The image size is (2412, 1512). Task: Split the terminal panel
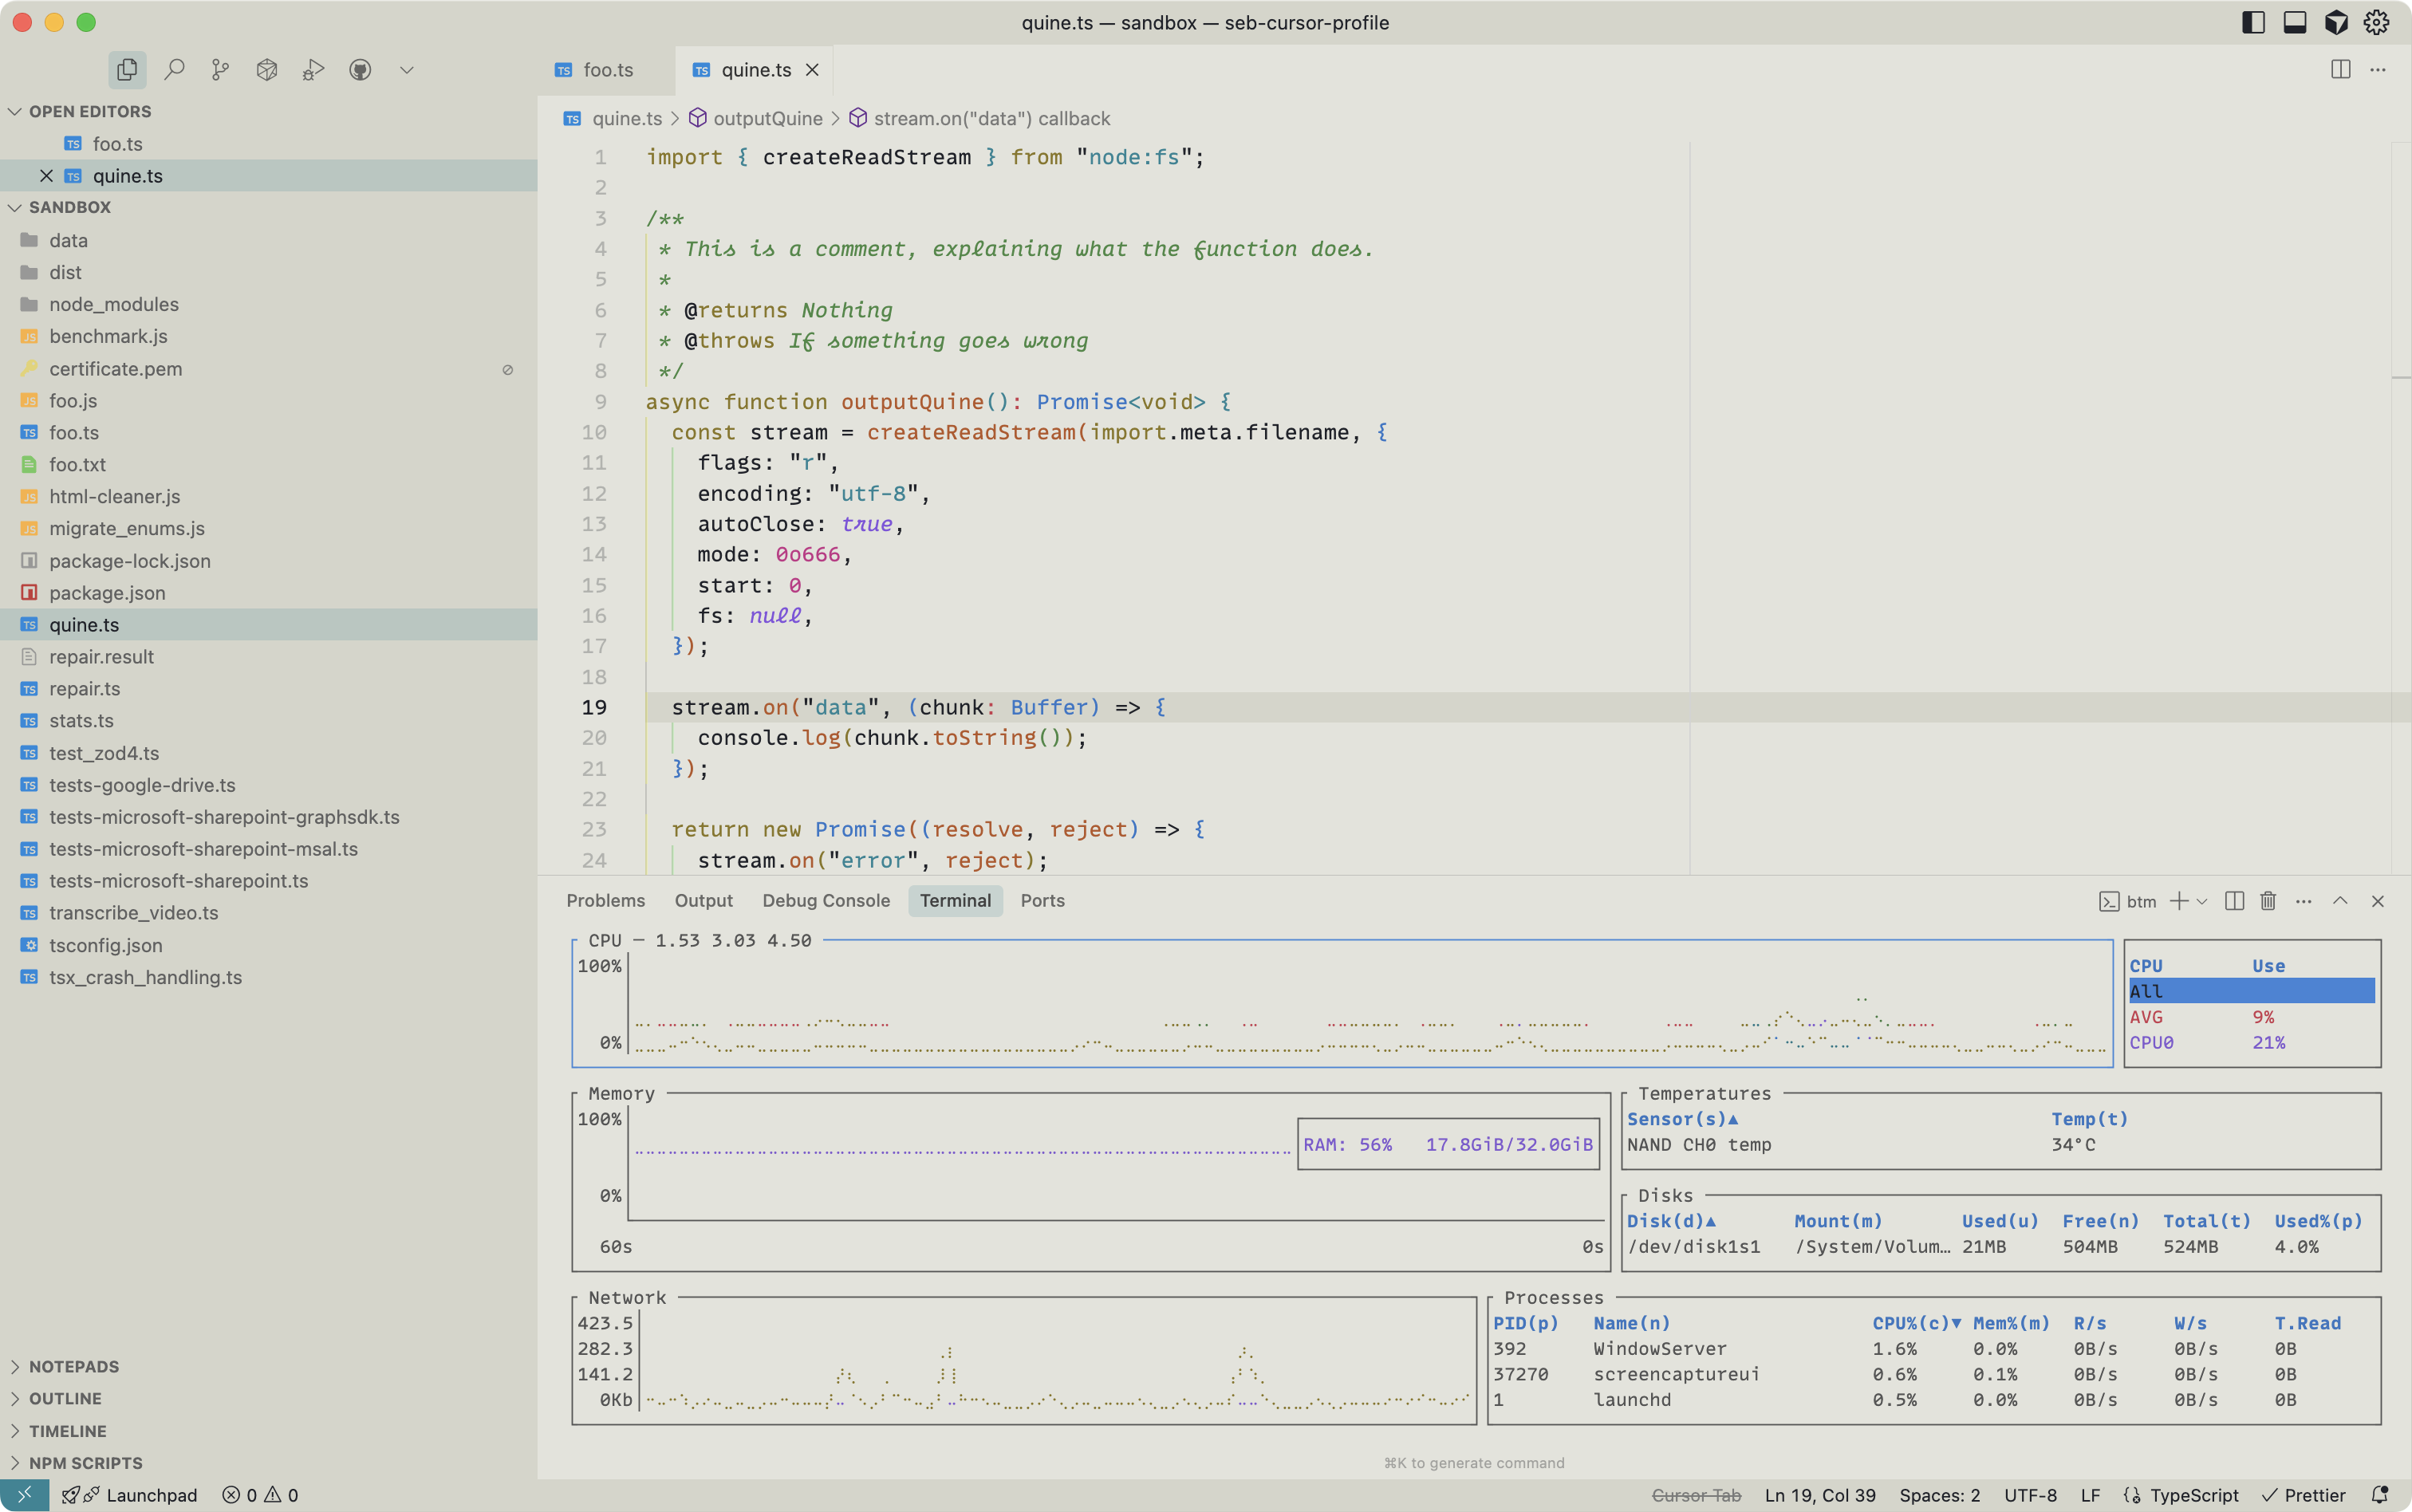(2234, 901)
